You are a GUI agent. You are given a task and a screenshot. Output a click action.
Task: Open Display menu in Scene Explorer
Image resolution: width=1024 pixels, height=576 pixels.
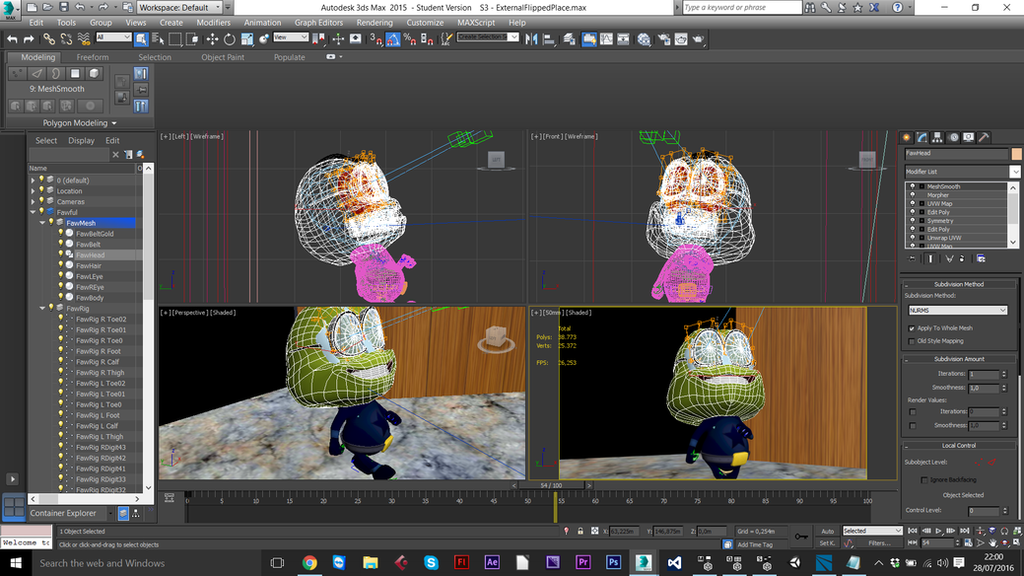click(81, 140)
